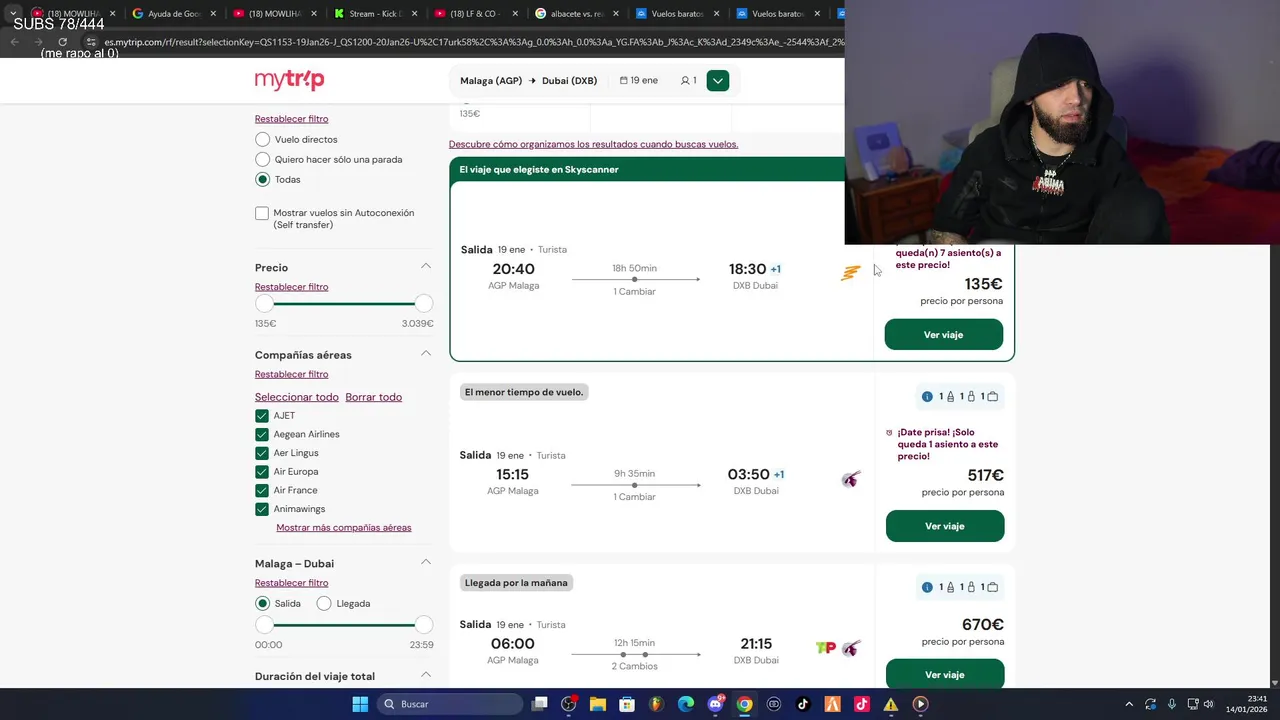Screen dimensions: 1280x720
Task: Open Discord from the taskbar
Action: [716, 704]
